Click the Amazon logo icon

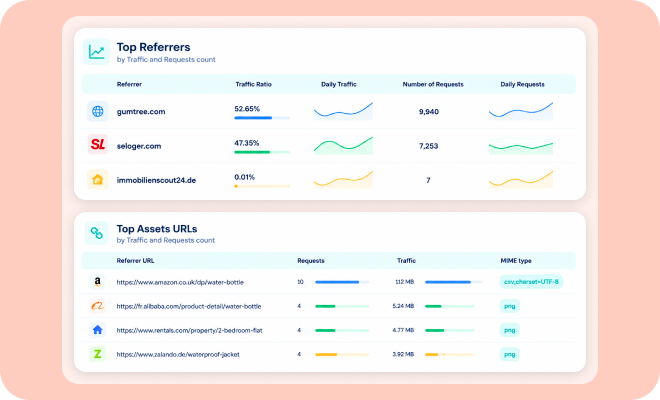click(97, 282)
